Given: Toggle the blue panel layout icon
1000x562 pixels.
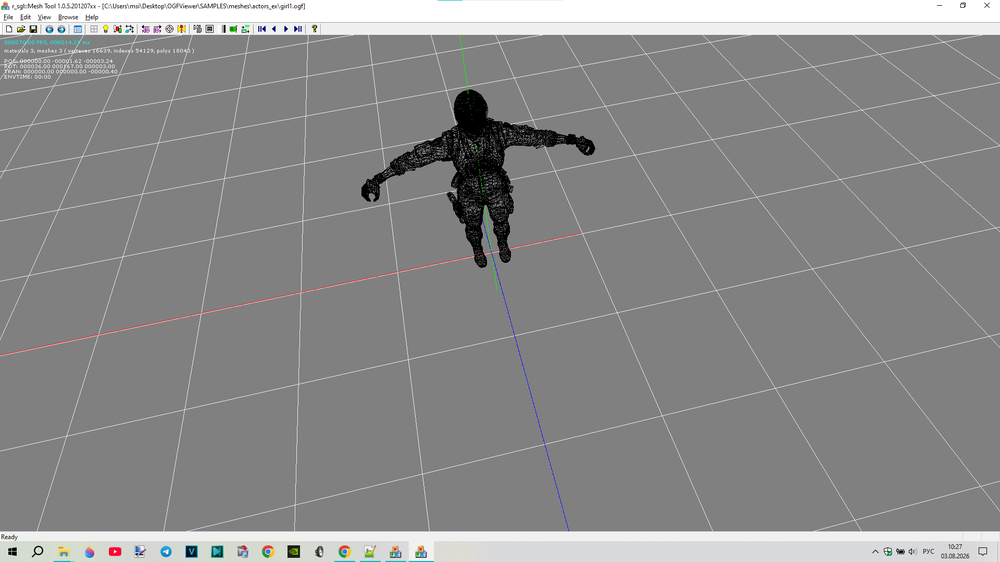Looking at the screenshot, I should [x=78, y=29].
